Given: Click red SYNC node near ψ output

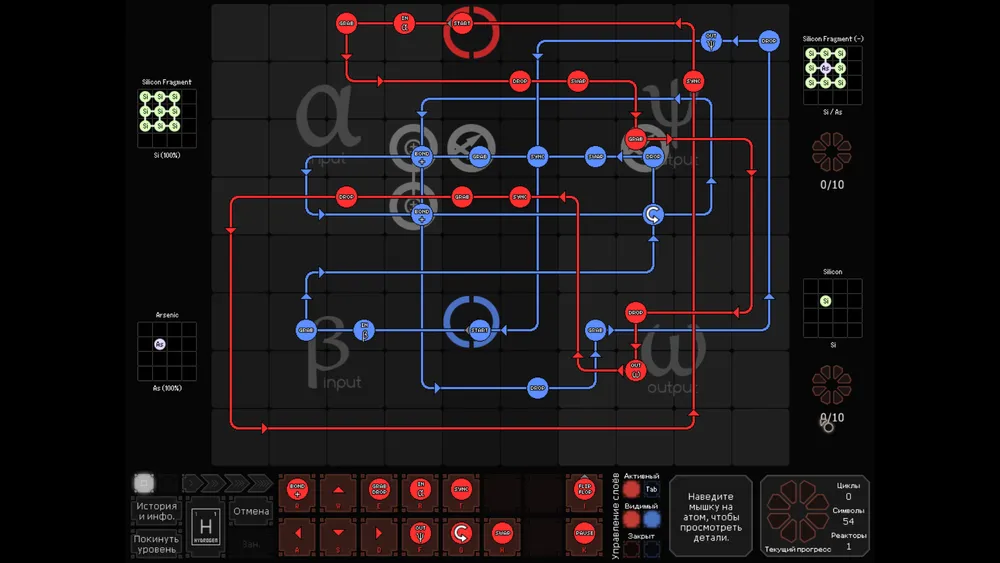Looking at the screenshot, I should pos(694,81).
